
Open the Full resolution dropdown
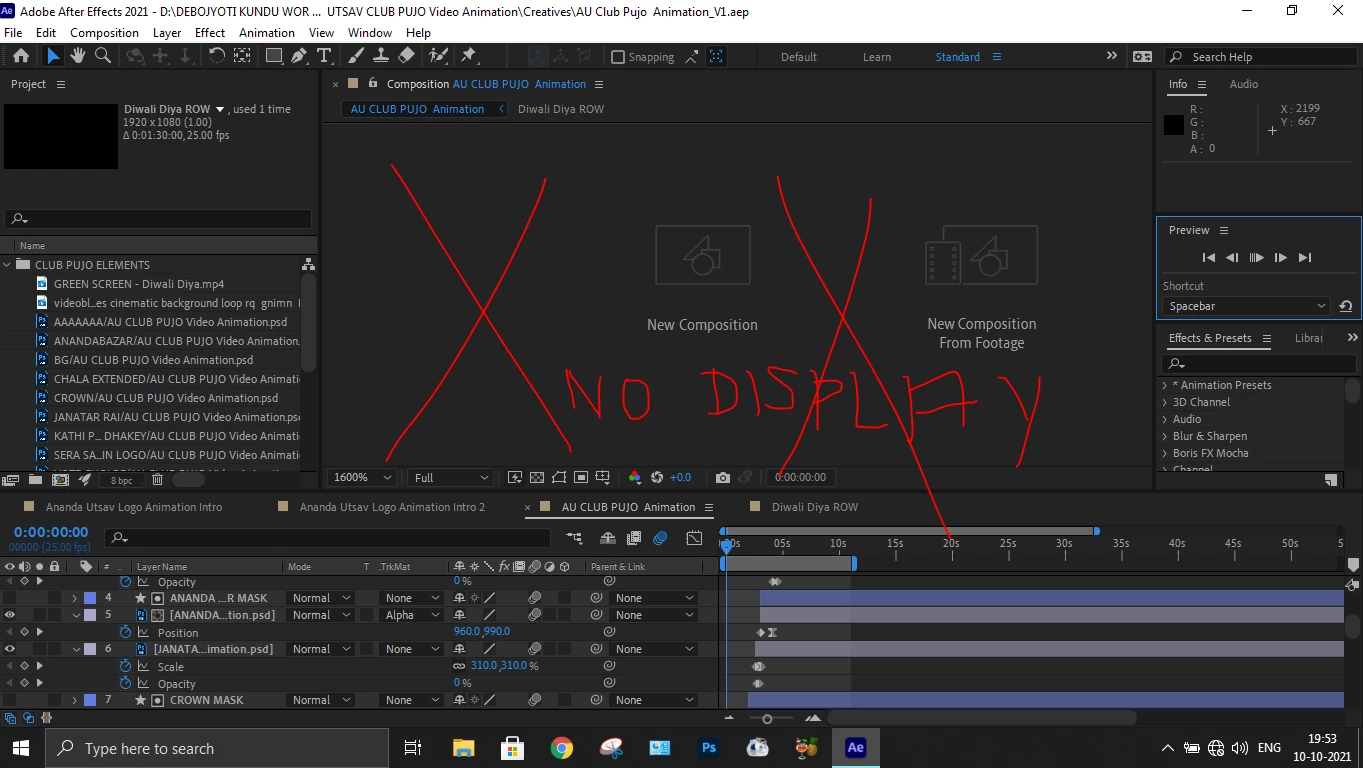pos(452,478)
